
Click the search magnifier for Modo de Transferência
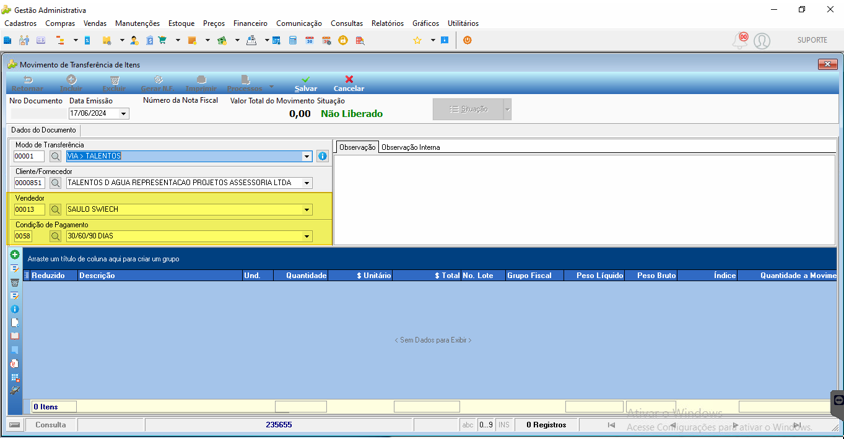[55, 156]
